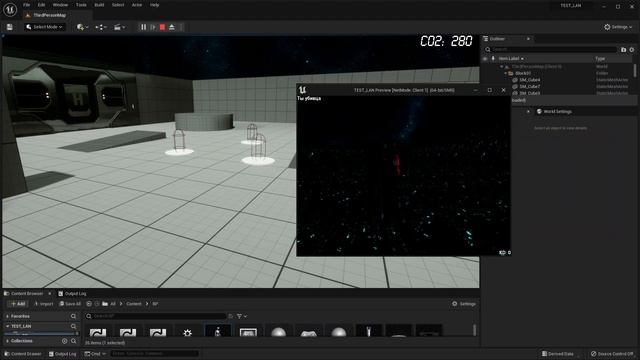Click the Import button
Screen dimensions: 640x360
click(x=44, y=304)
